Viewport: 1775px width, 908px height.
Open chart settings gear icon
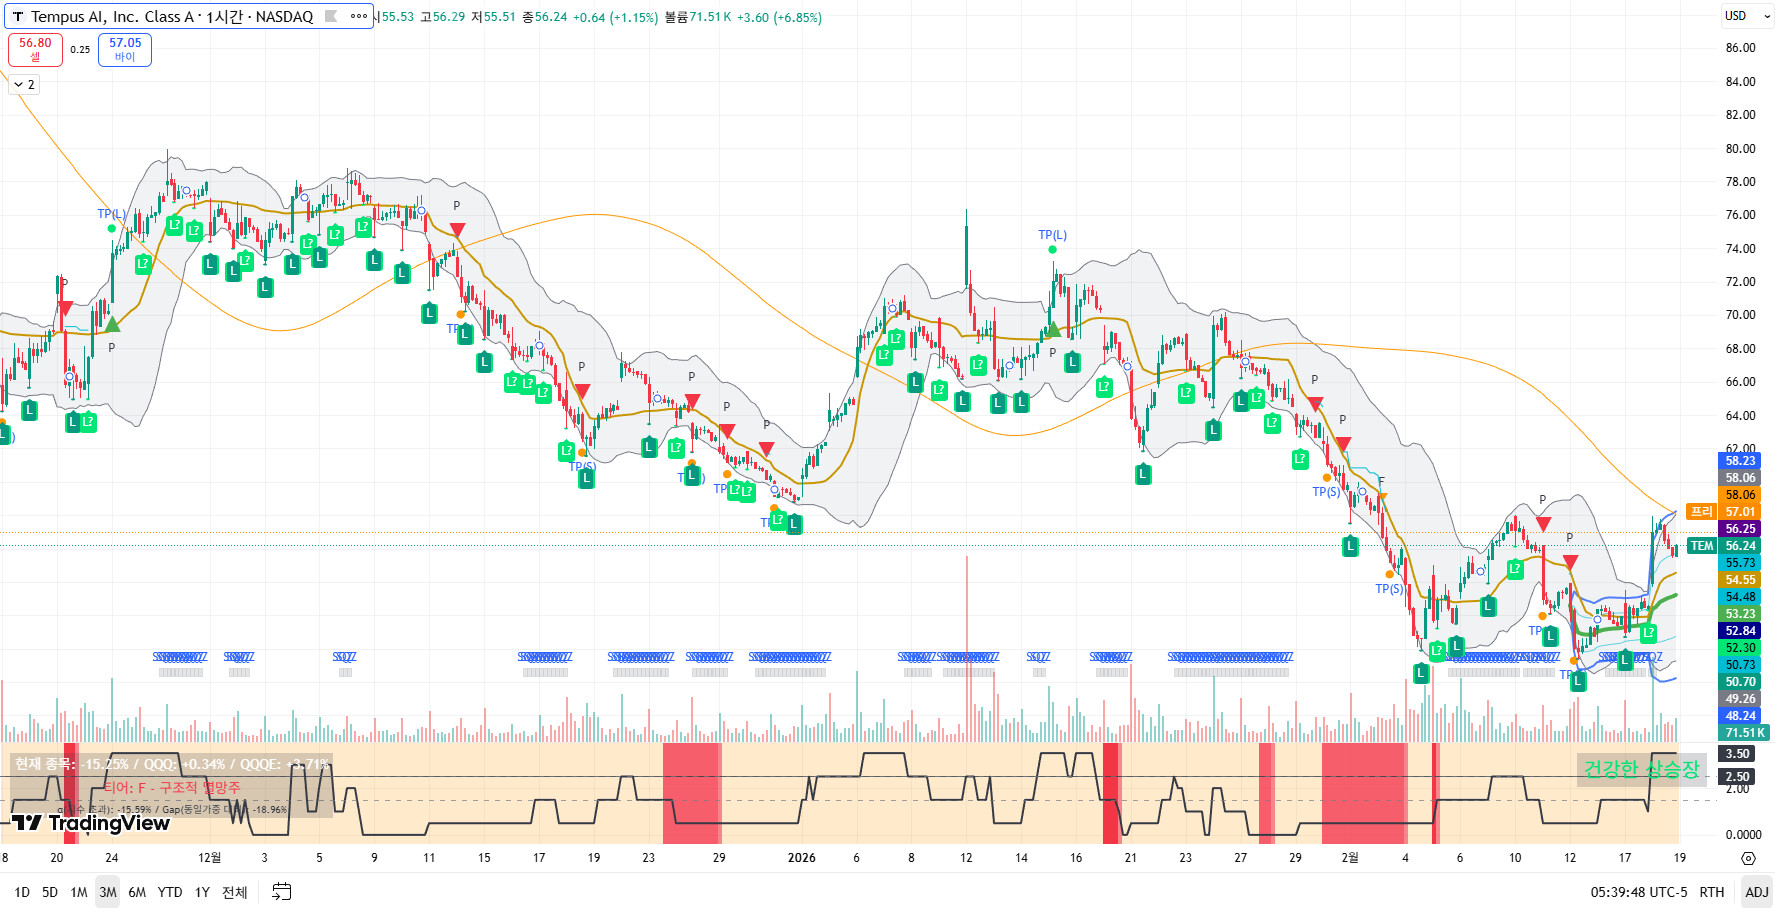pyautogui.click(x=1748, y=858)
